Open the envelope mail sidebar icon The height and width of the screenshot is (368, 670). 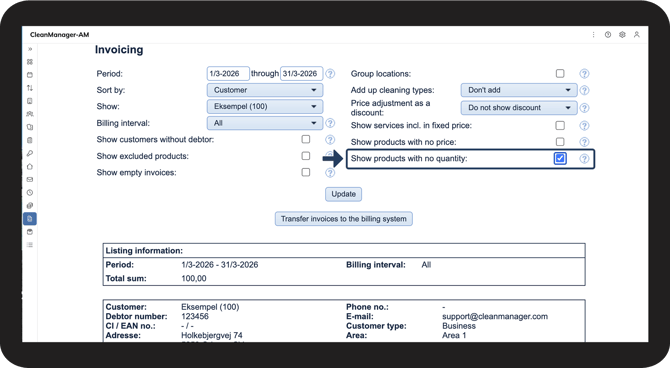tap(30, 180)
